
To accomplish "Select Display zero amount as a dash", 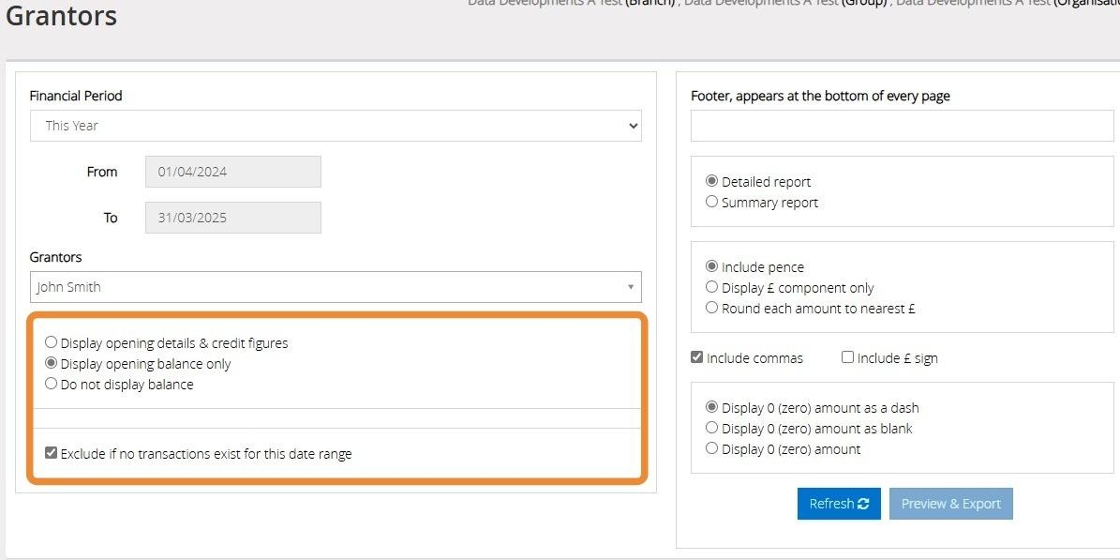I will point(712,408).
